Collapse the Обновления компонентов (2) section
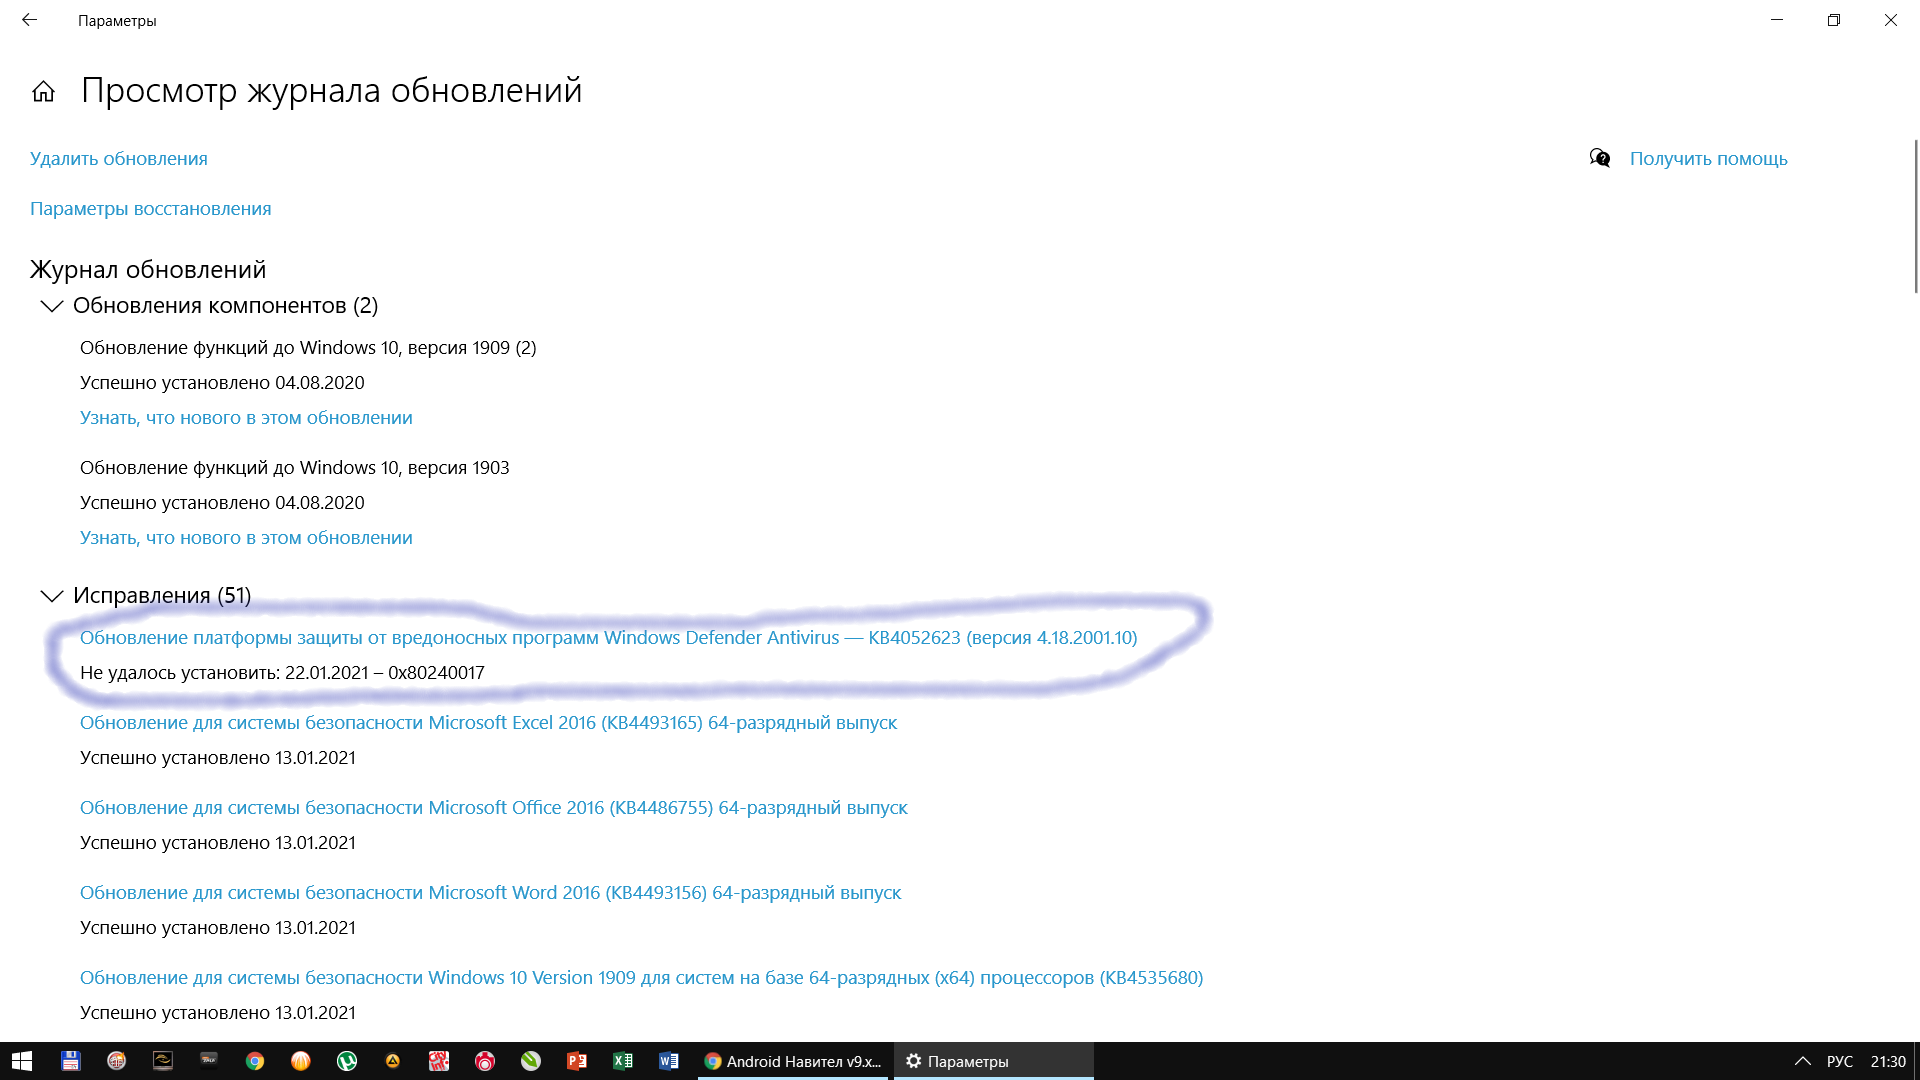 pos(52,306)
